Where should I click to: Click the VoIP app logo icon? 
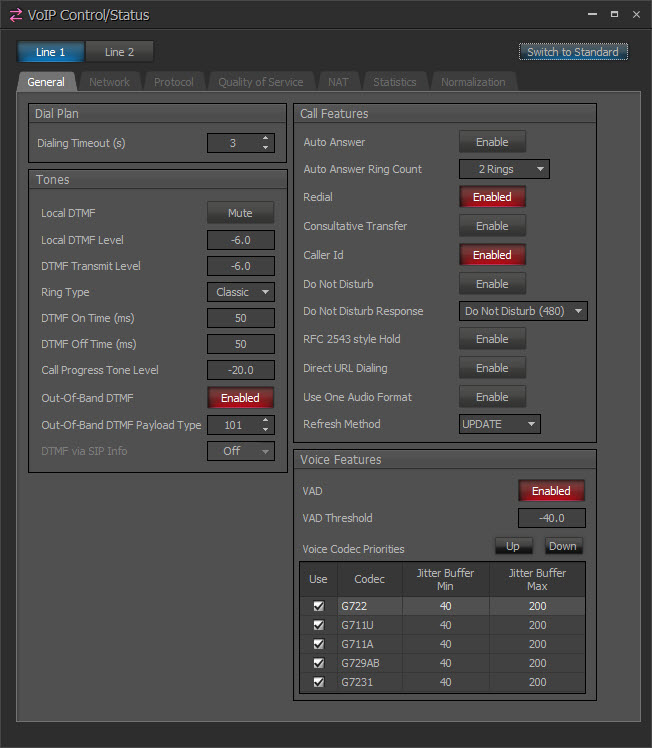coord(15,15)
